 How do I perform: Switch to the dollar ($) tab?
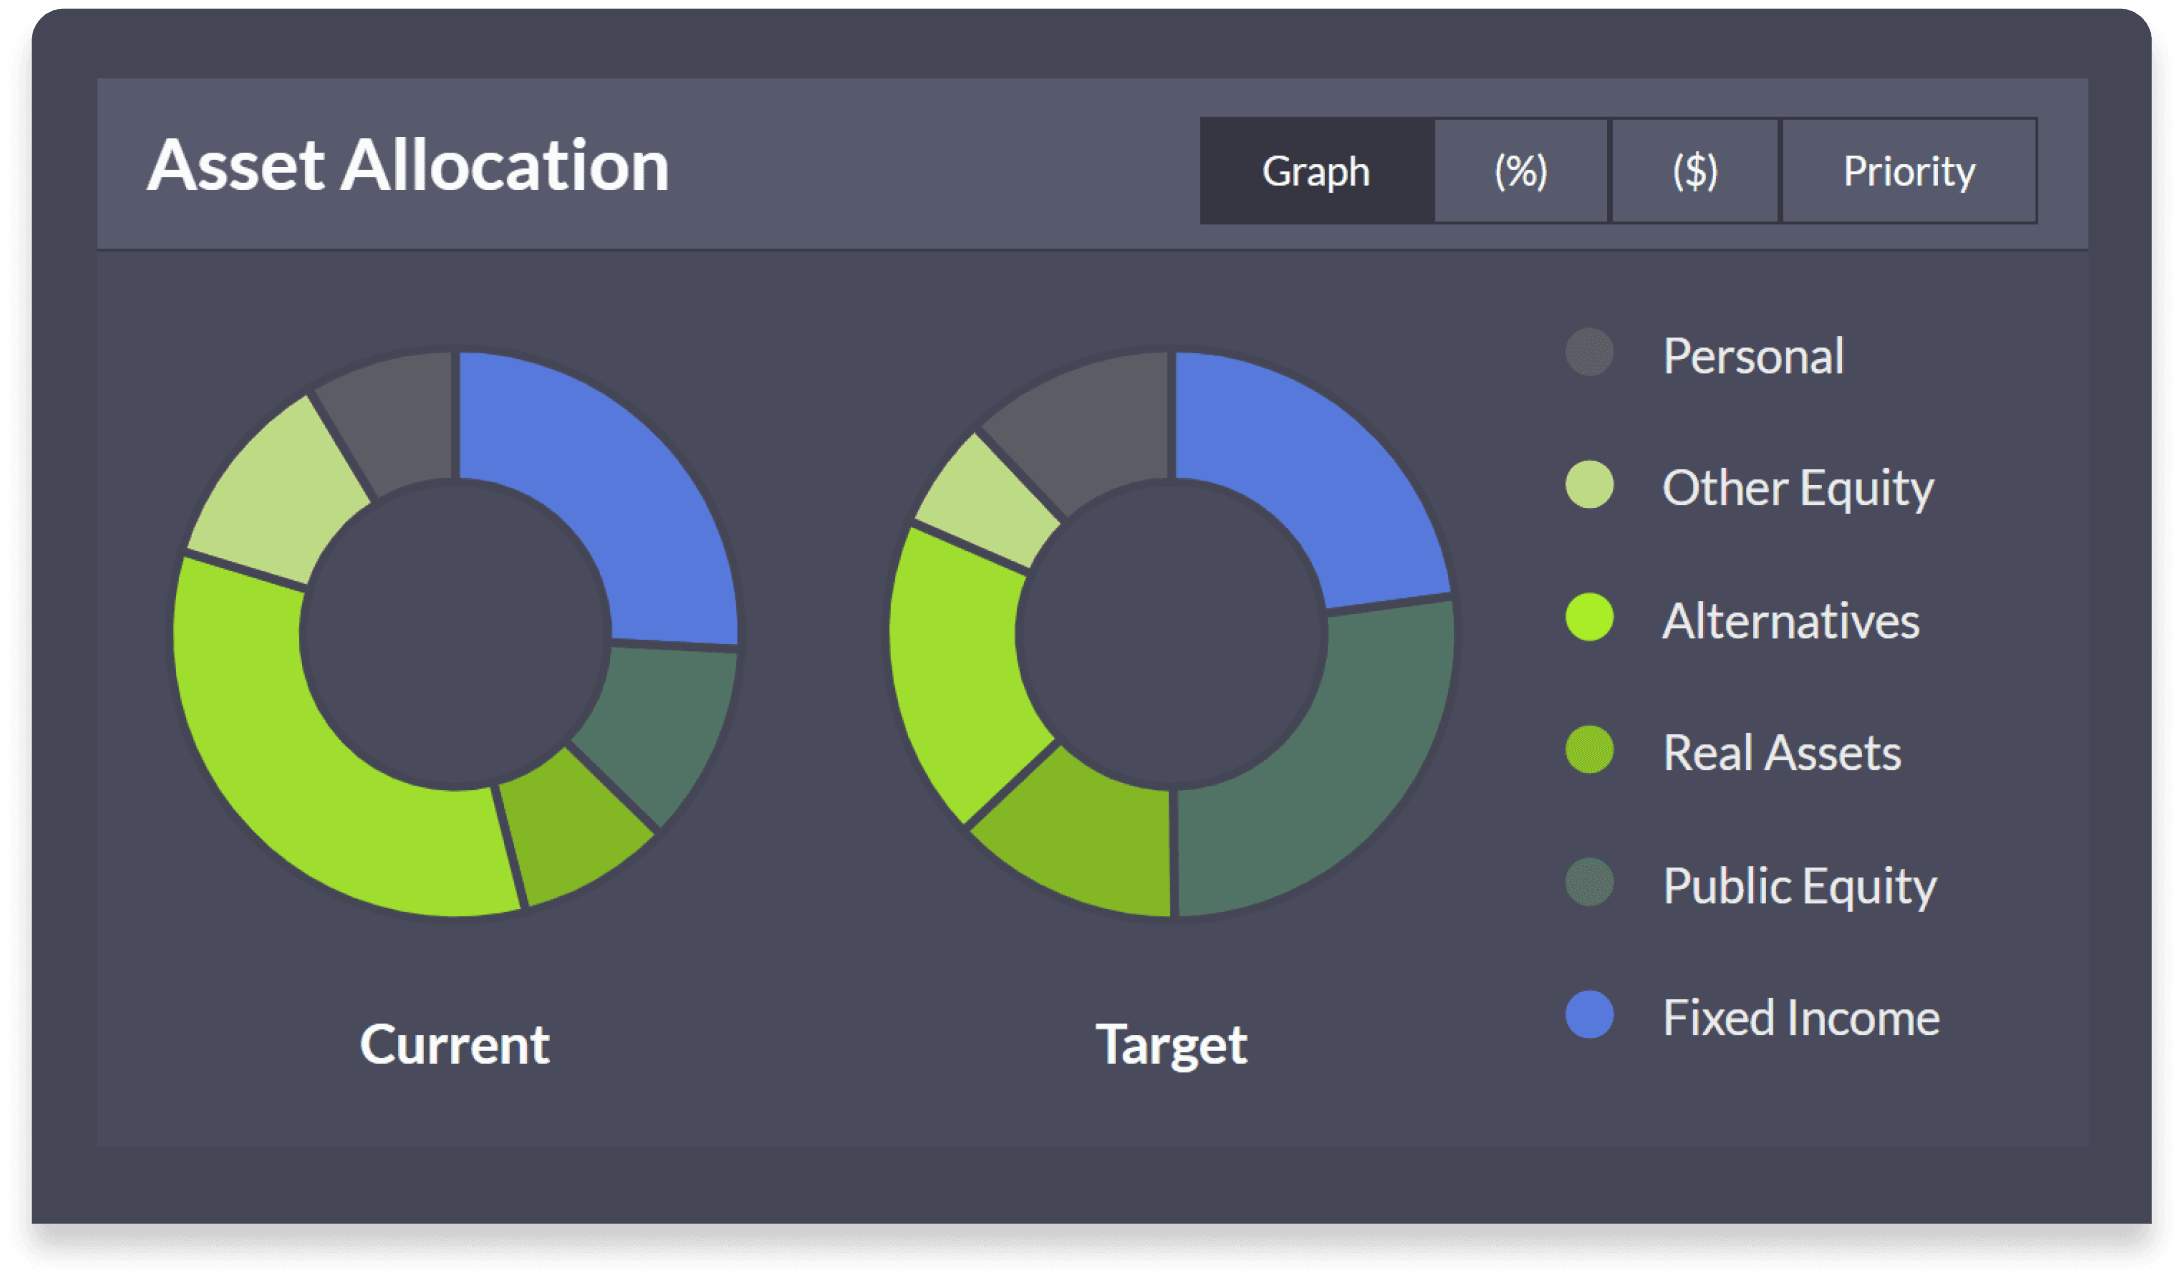point(1694,171)
